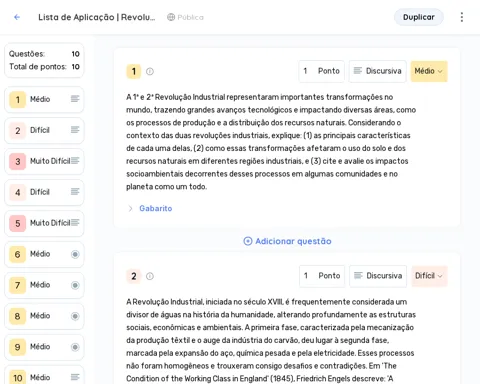Select question 4 Difícil in sidebar
This screenshot has height=384, width=480.
click(x=44, y=192)
